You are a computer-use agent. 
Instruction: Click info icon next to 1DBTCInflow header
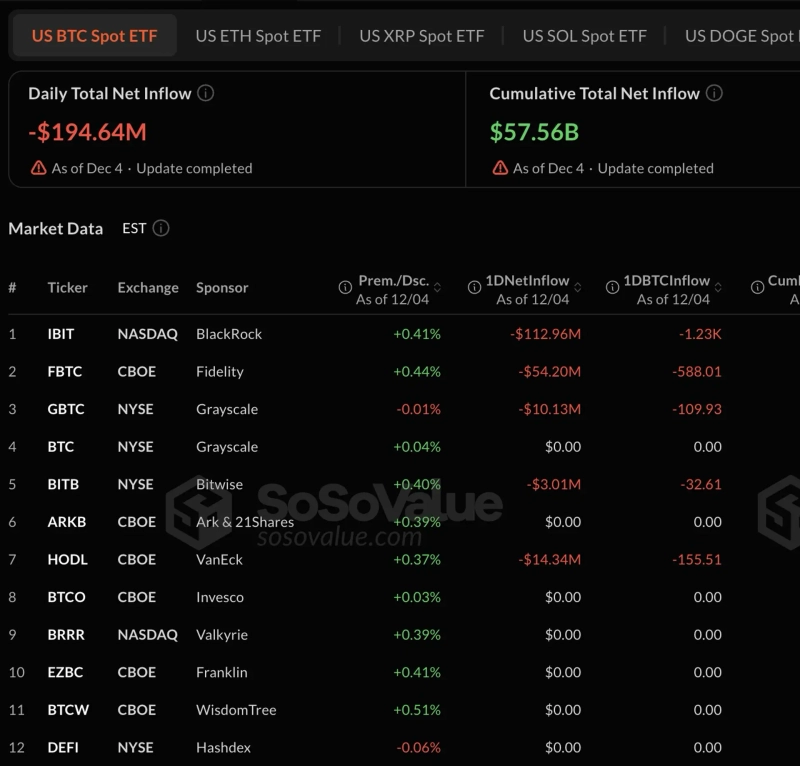click(x=613, y=288)
